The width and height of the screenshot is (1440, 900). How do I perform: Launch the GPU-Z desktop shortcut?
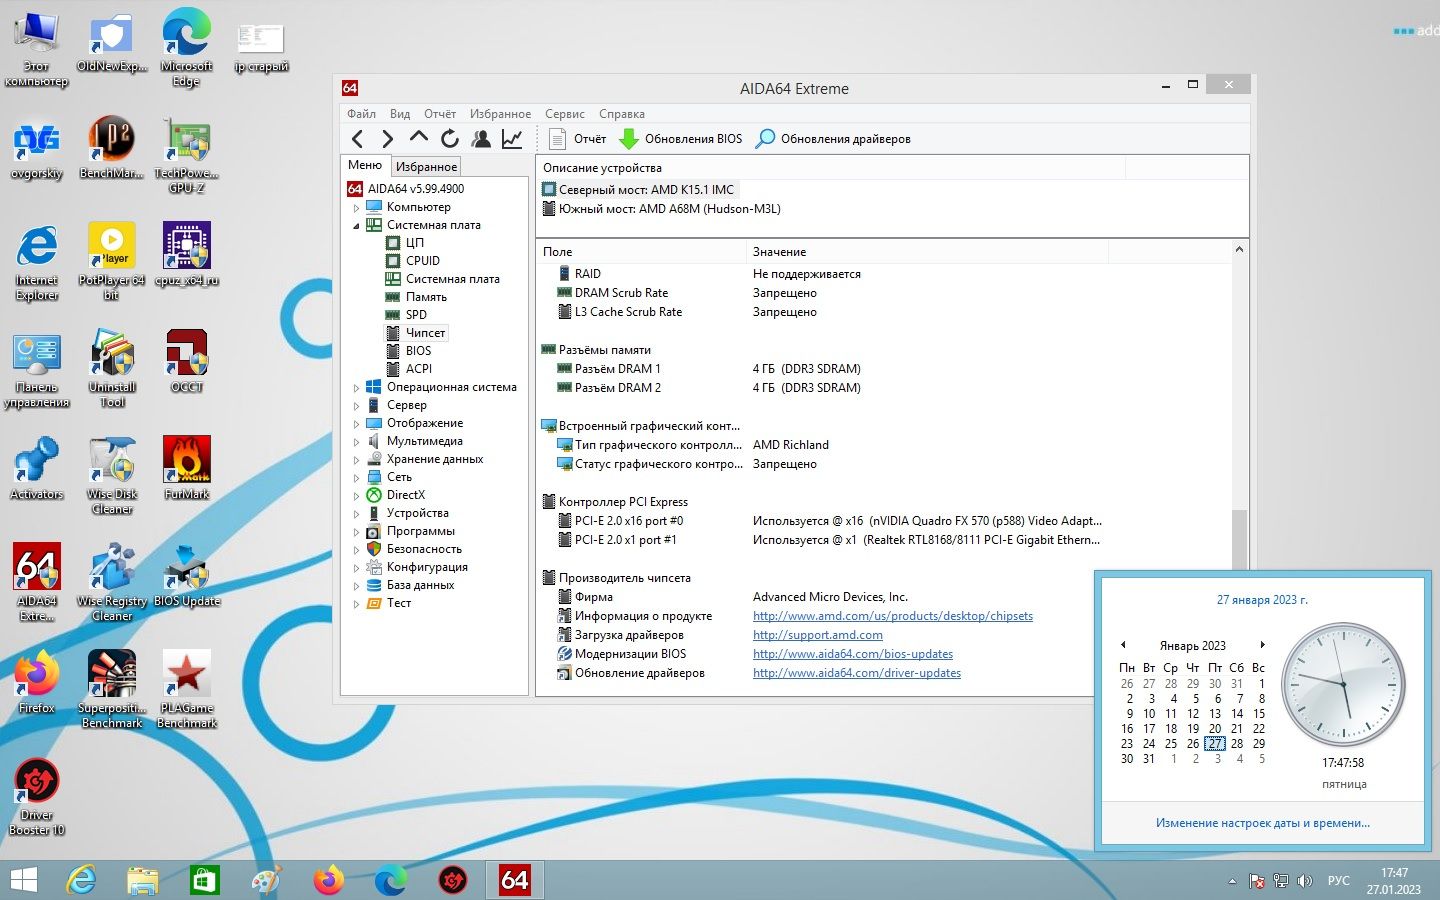click(187, 155)
